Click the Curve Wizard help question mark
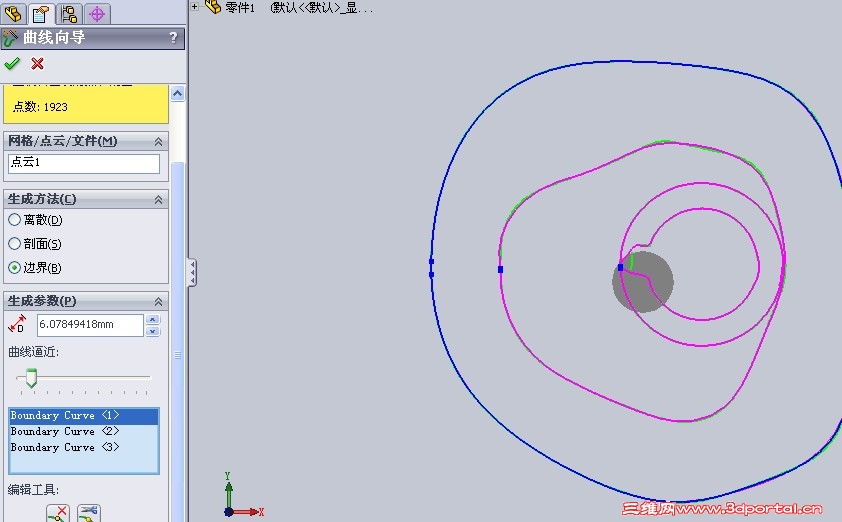The width and height of the screenshot is (842, 522). point(173,38)
